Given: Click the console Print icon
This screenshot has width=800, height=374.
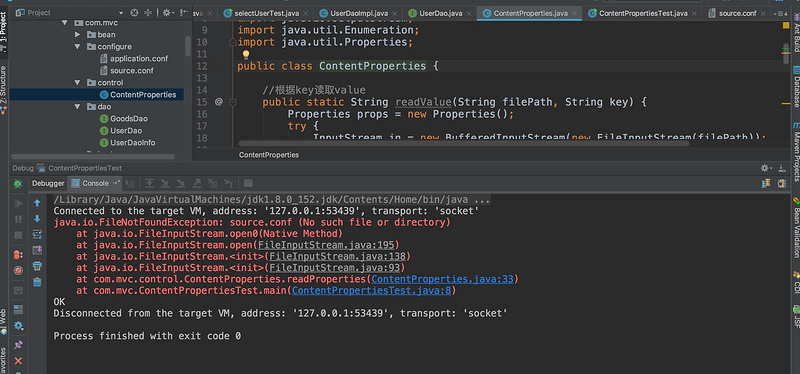Looking at the screenshot, I should [x=37, y=266].
